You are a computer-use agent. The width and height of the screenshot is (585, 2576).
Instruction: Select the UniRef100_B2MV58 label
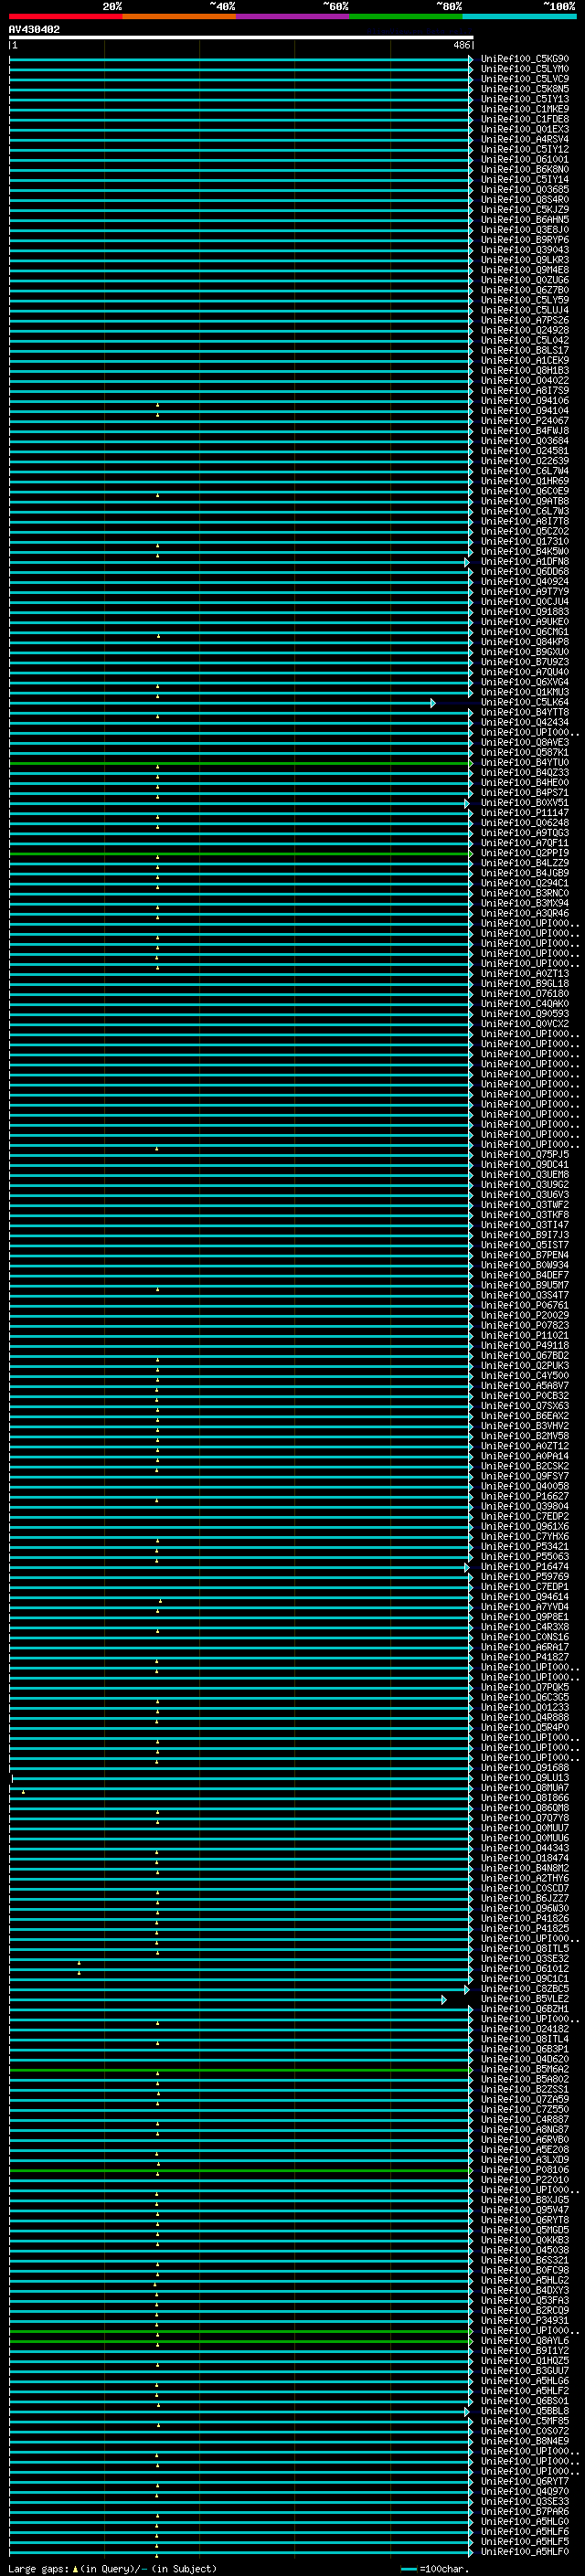[525, 1436]
